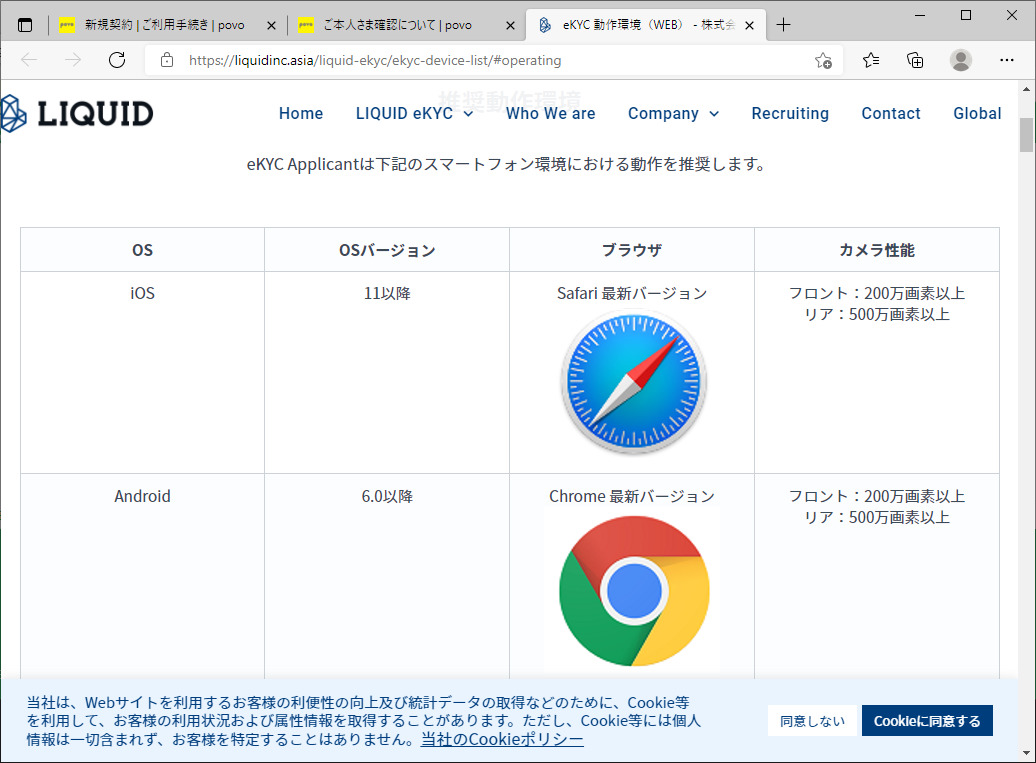Click the Safari compass image
The image size is (1036, 763).
632,383
